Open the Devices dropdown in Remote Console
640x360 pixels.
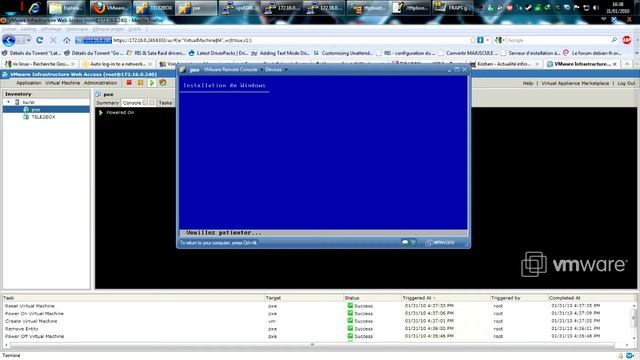pyautogui.click(x=276, y=69)
